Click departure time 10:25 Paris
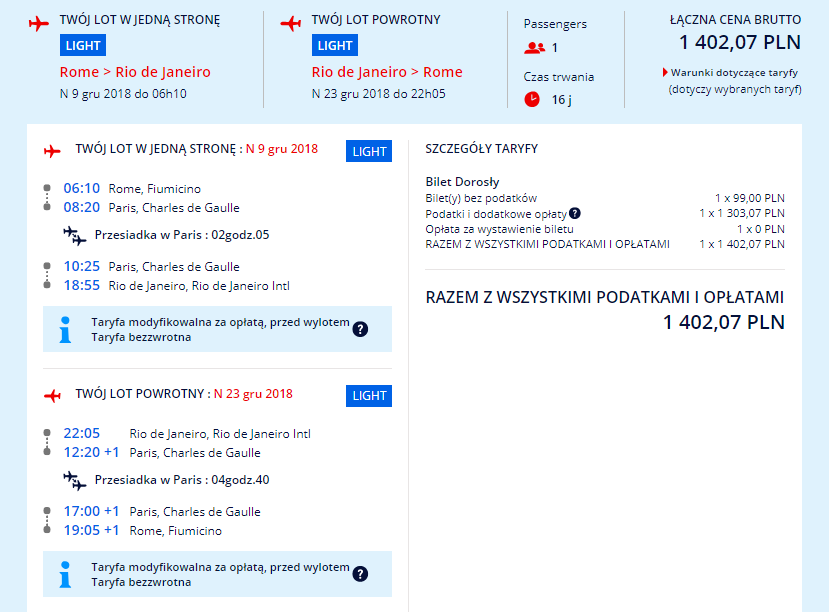This screenshot has width=829, height=612. 81,266
